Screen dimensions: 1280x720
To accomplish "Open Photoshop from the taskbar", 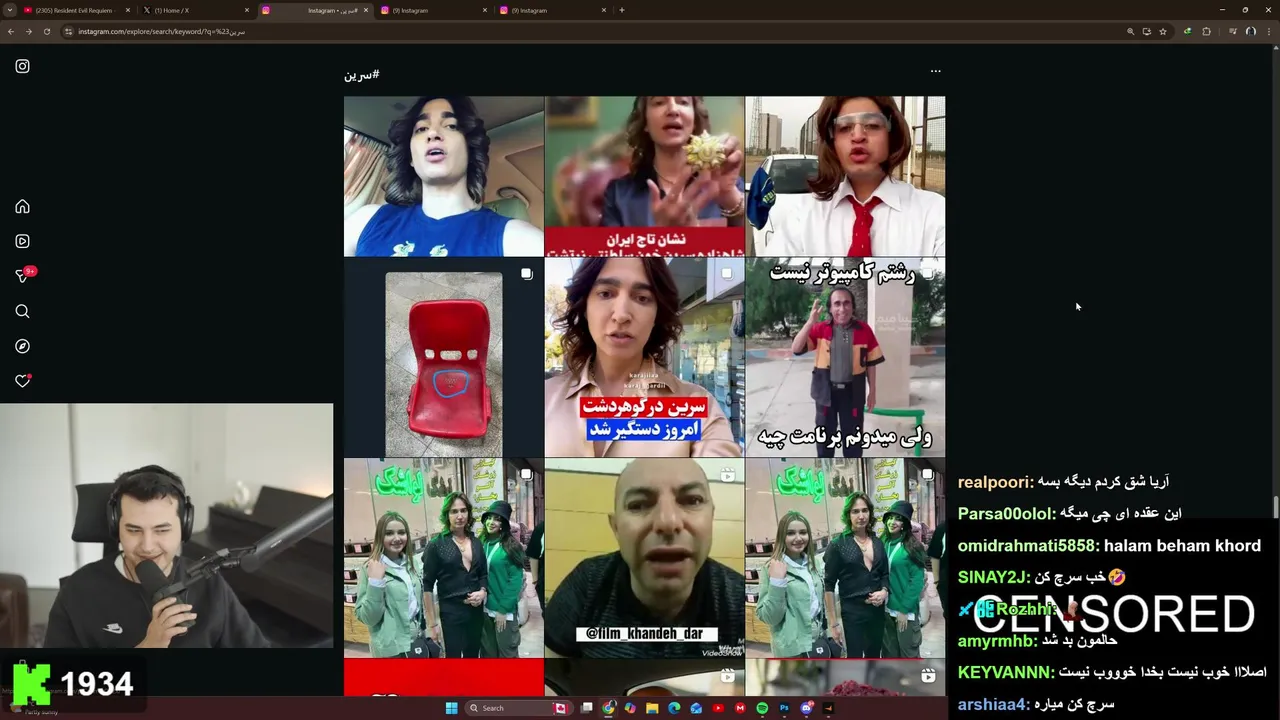I will (x=784, y=708).
